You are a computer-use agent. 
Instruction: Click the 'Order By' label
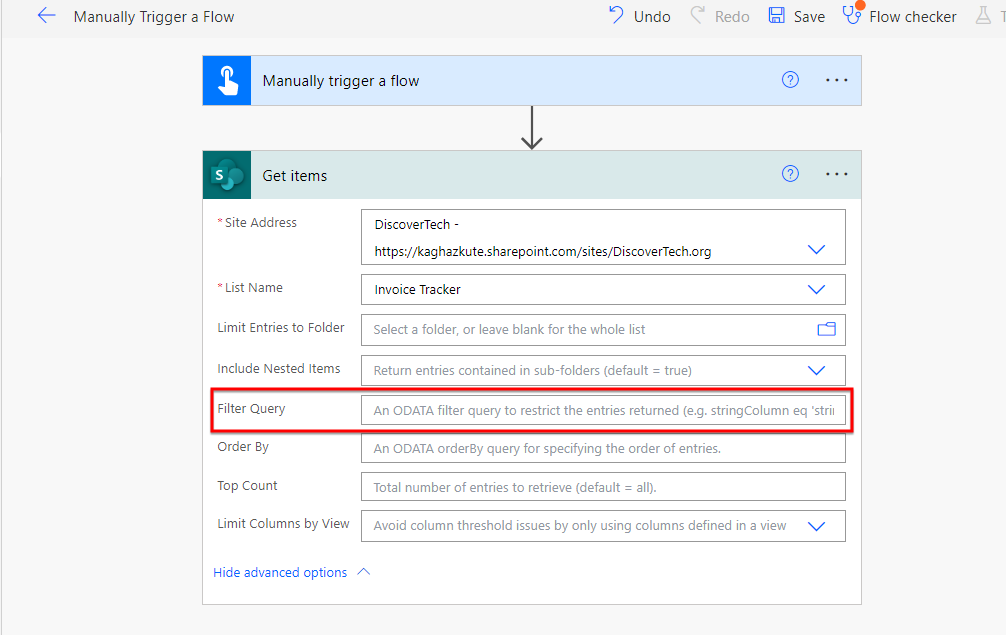point(243,446)
